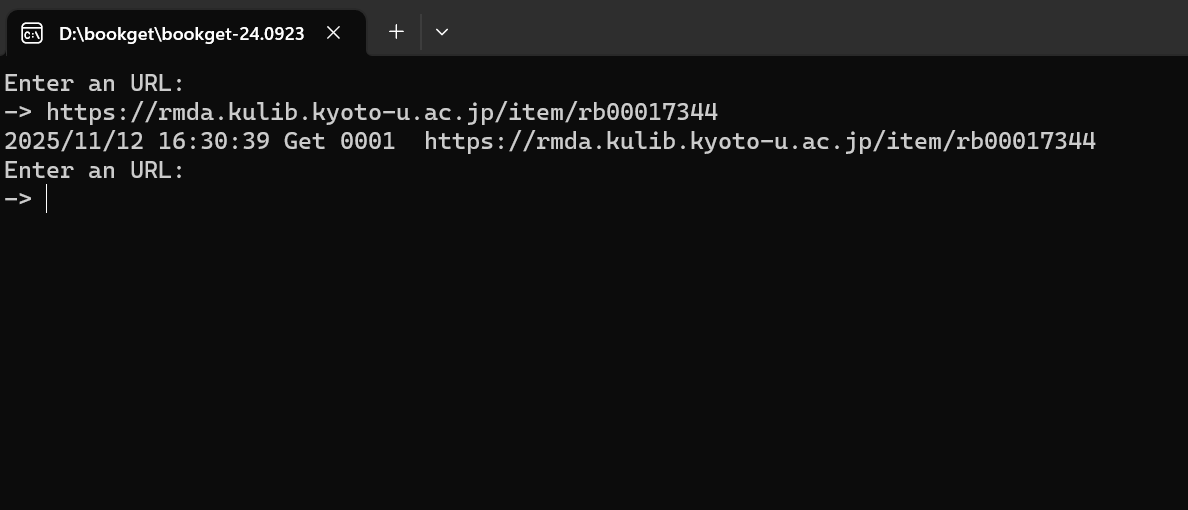Click the command prompt icon in the tab
Screen dimensions: 1188x510
(32, 33)
